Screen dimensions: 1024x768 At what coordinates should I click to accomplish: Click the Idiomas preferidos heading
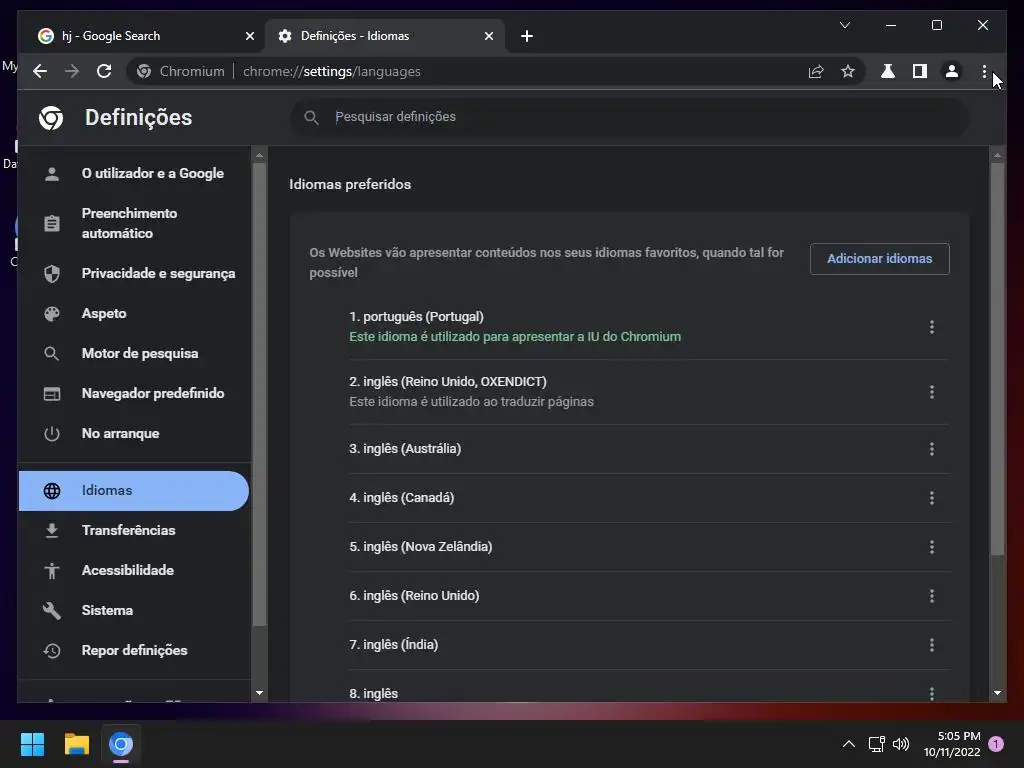click(350, 184)
